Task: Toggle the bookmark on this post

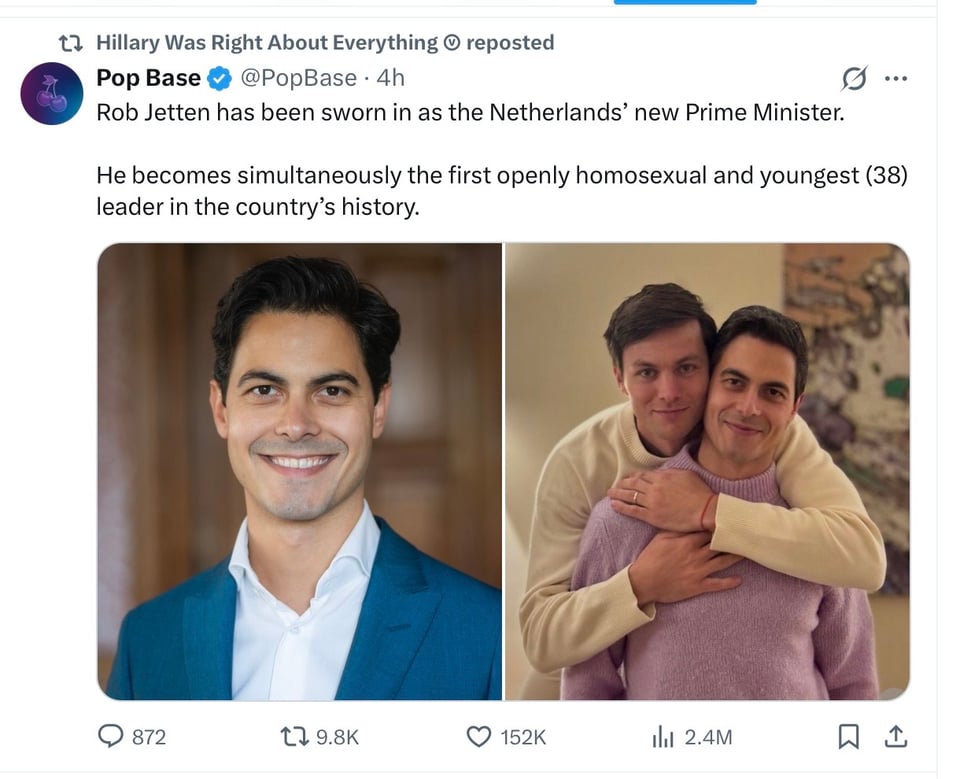Action: (850, 736)
